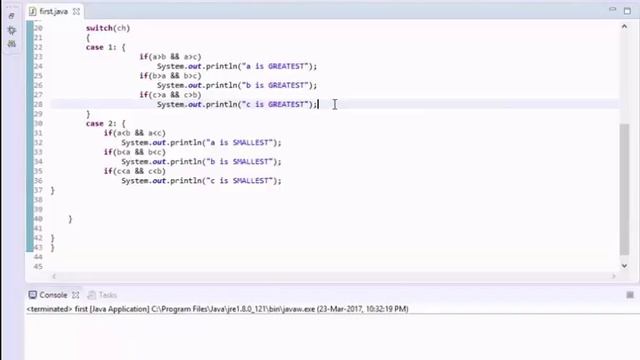Click the "a is SMALLEST" println line
The height and width of the screenshot is (360, 640).
pos(201,142)
